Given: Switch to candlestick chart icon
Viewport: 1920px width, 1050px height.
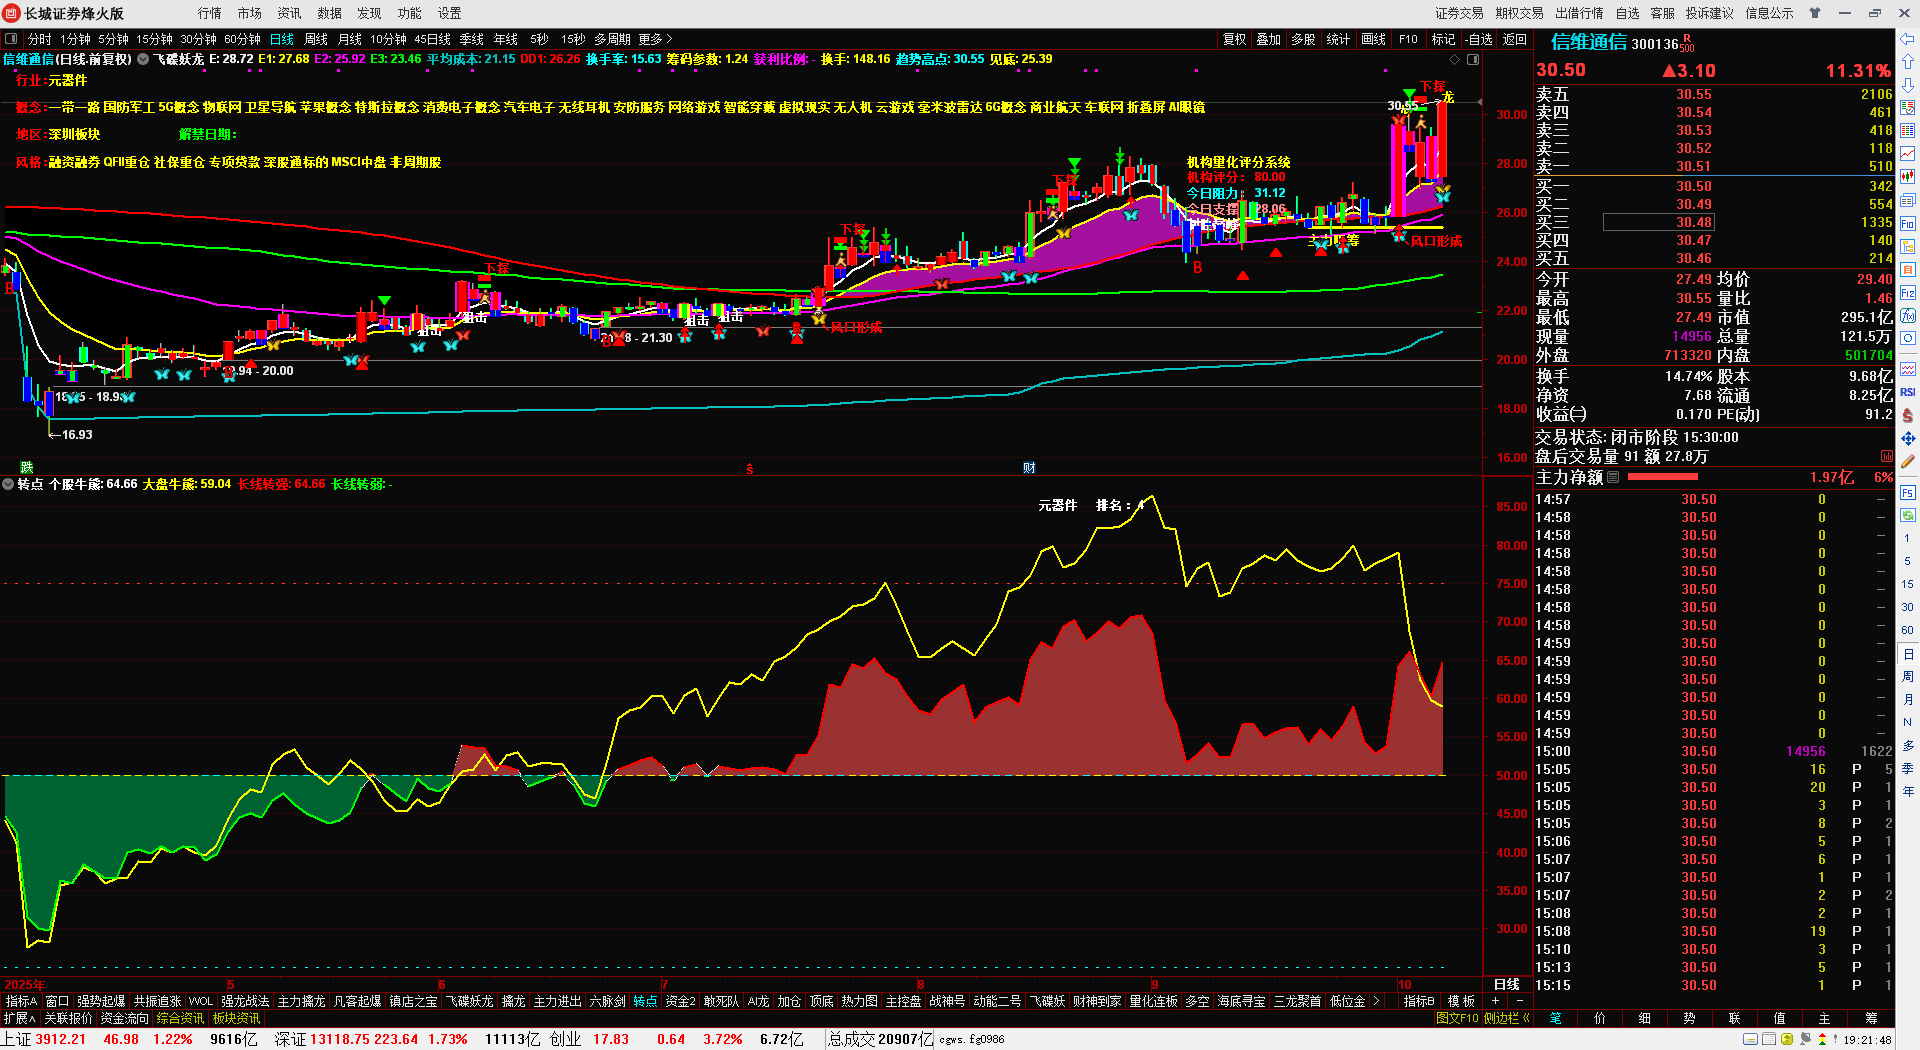Looking at the screenshot, I should (x=1908, y=177).
